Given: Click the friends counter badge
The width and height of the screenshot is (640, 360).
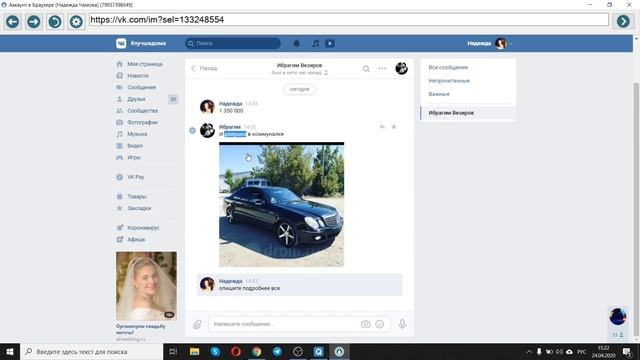Looking at the screenshot, I should tap(173, 99).
